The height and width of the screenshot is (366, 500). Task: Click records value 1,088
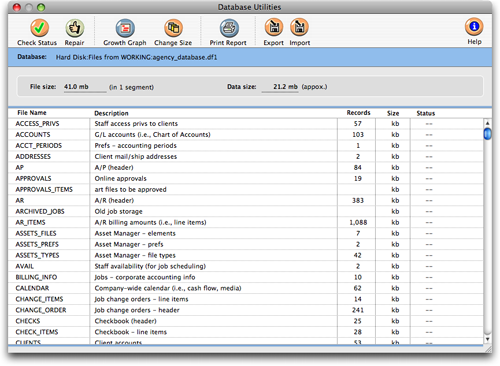point(358,222)
